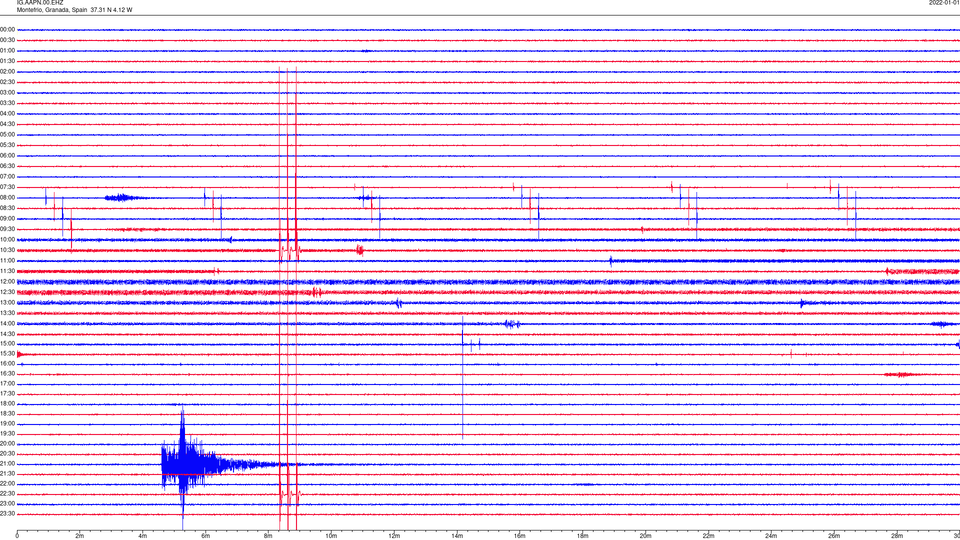The height and width of the screenshot is (540, 960).
Task: Select the 13:00 trace time label
Action: (8, 302)
